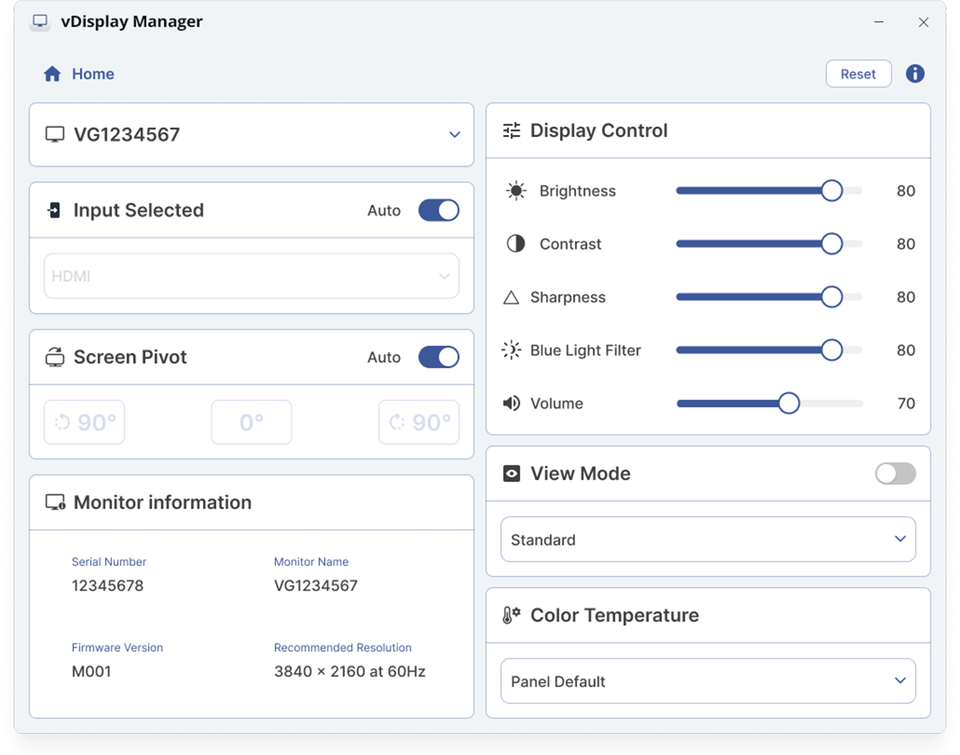This screenshot has width=960, height=755.
Task: Click the Home house icon
Action: coord(52,74)
